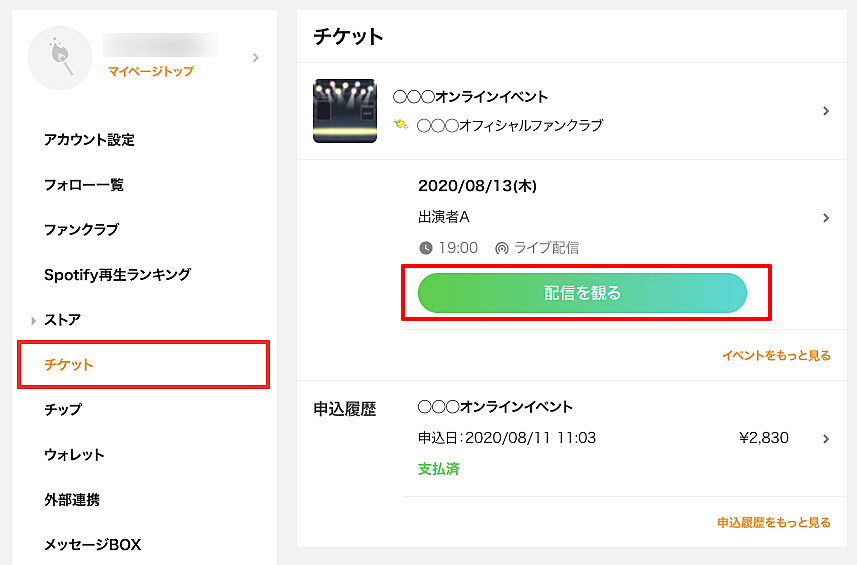Viewport: 857px width, 565px height.
Task: Click the matchstick profile avatar icon
Action: [60, 58]
